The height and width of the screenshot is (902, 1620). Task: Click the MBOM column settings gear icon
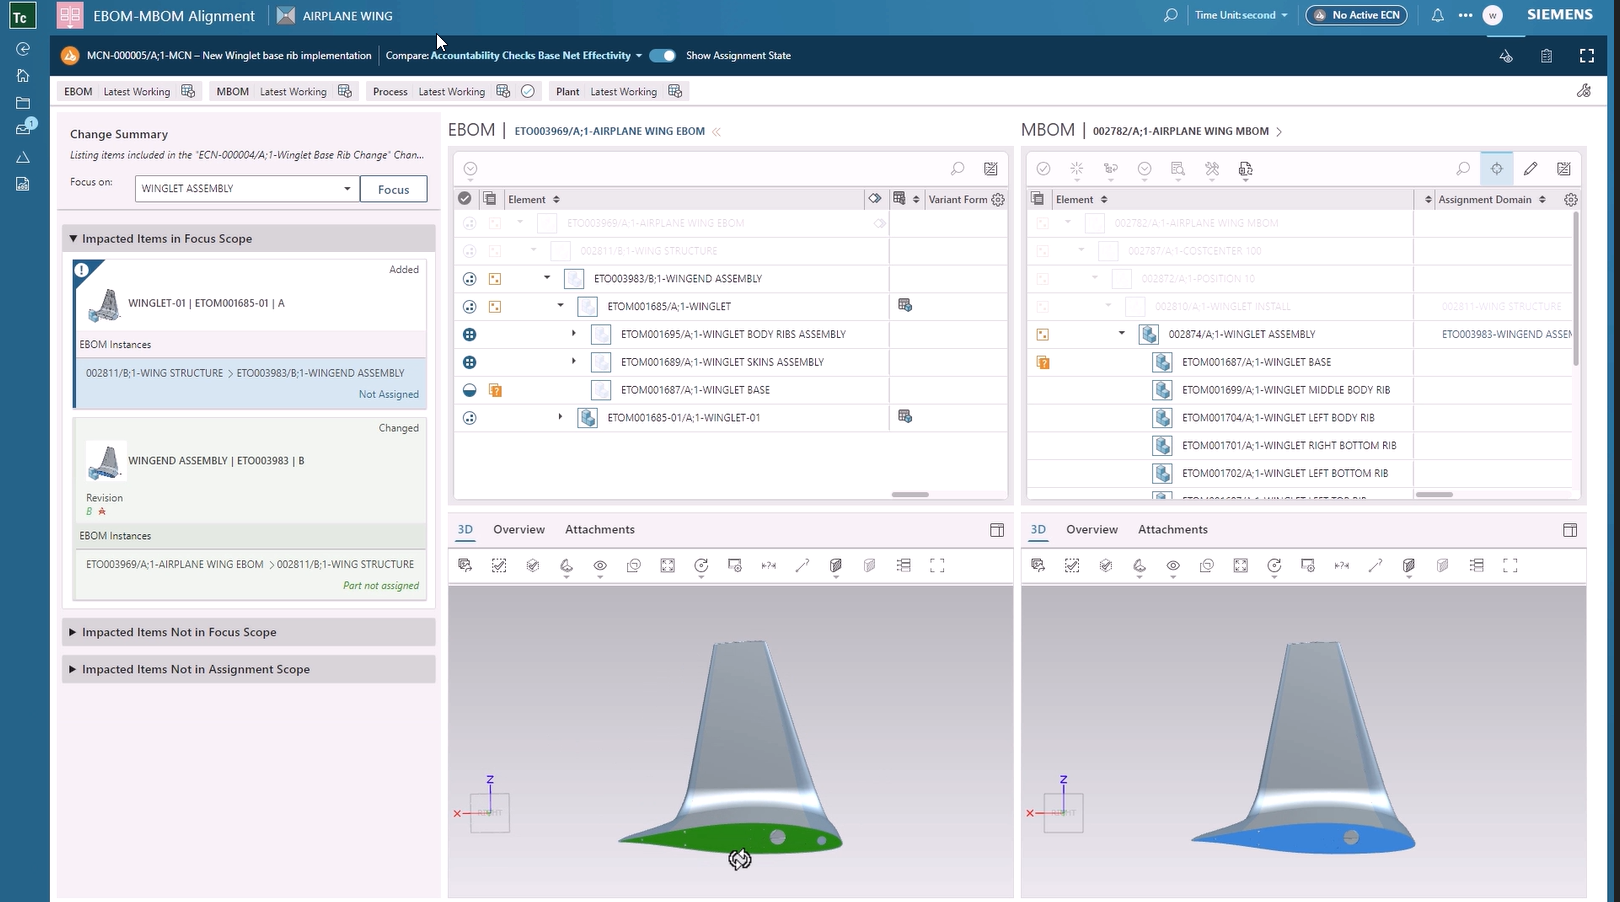pyautogui.click(x=1571, y=200)
